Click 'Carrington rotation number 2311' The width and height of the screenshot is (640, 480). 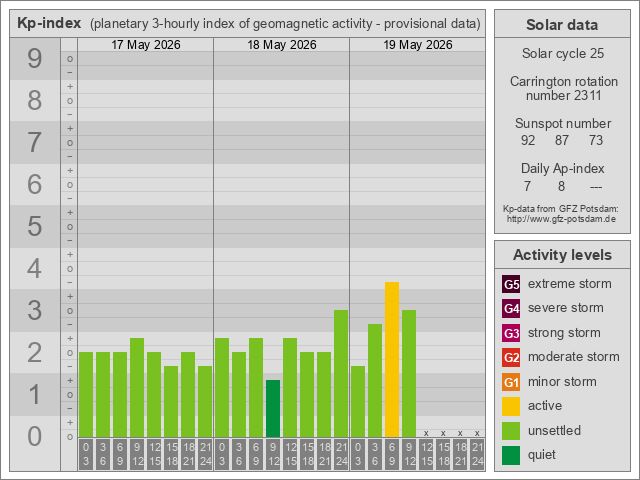click(563, 88)
